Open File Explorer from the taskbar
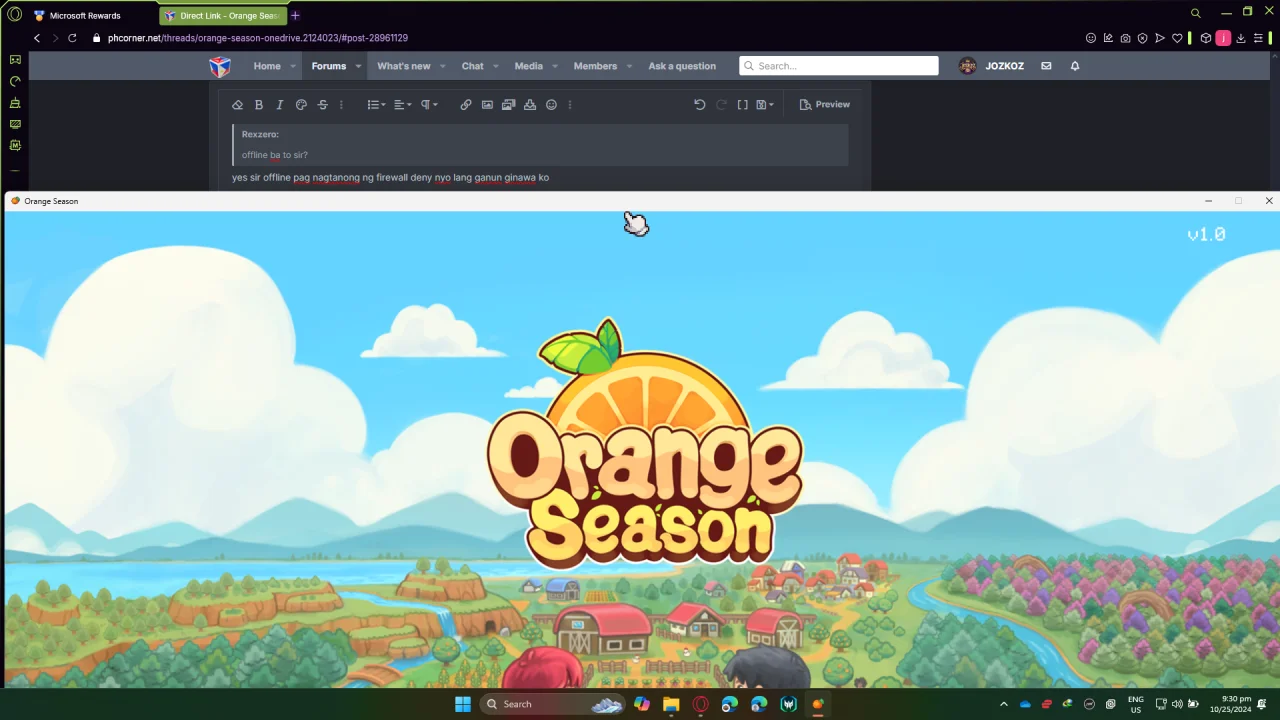This screenshot has height=720, width=1280. pyautogui.click(x=671, y=704)
